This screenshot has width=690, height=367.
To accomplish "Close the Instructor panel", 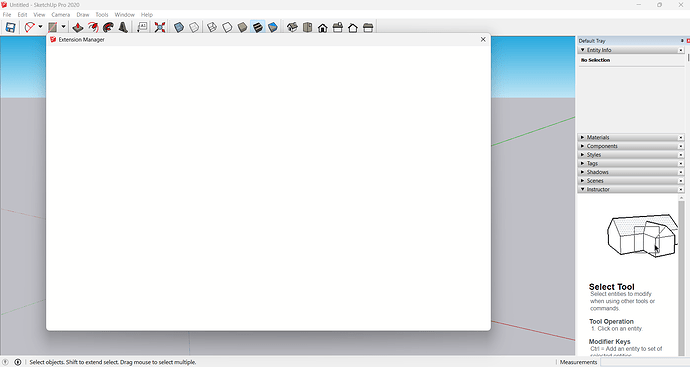I will click(x=681, y=190).
